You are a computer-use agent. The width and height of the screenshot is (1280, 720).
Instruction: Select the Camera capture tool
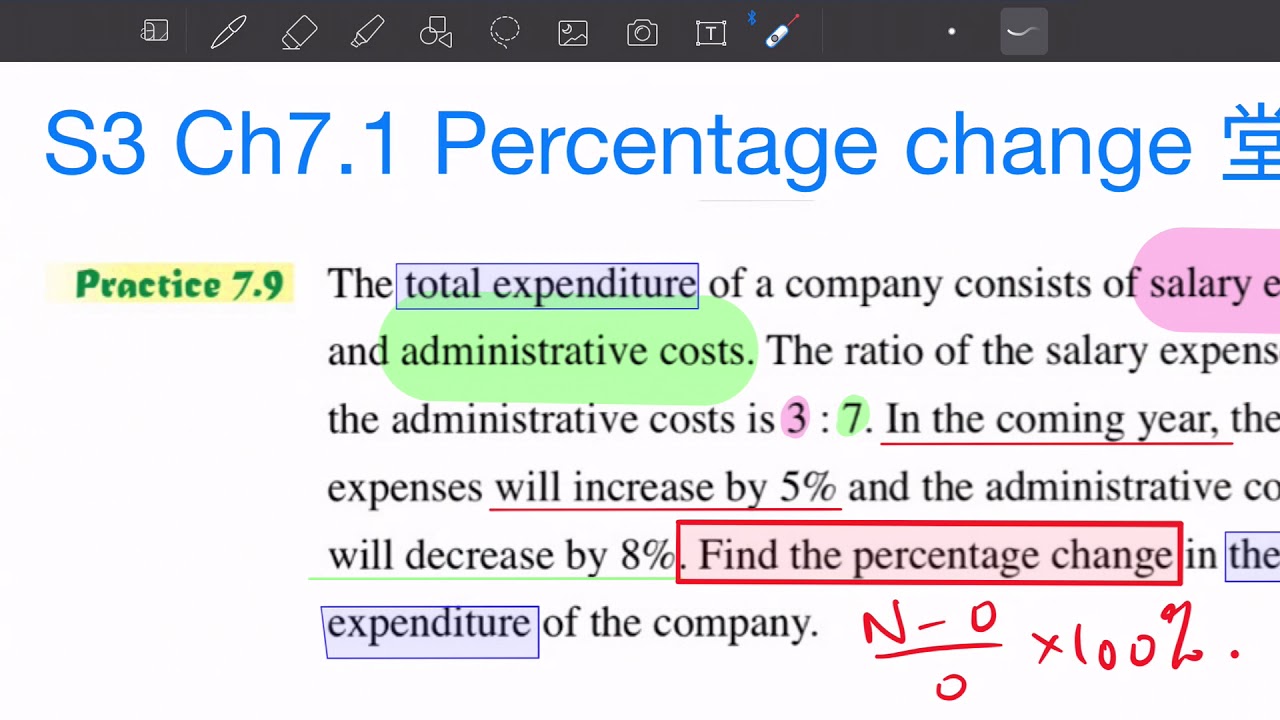click(641, 31)
